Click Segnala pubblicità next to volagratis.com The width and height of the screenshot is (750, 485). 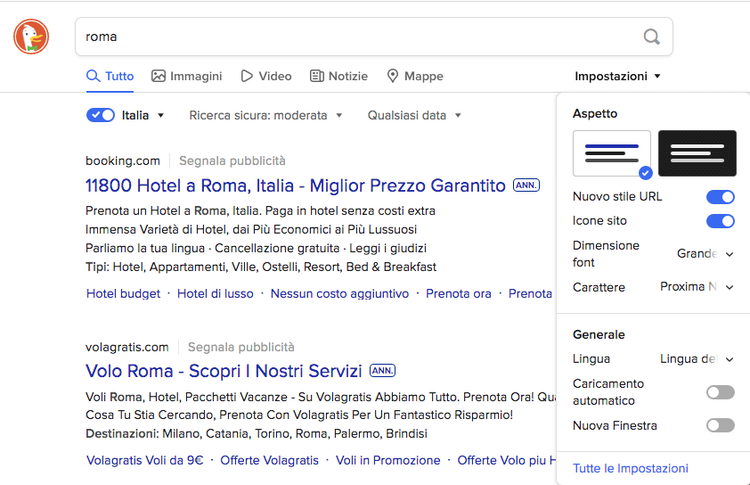click(x=241, y=347)
